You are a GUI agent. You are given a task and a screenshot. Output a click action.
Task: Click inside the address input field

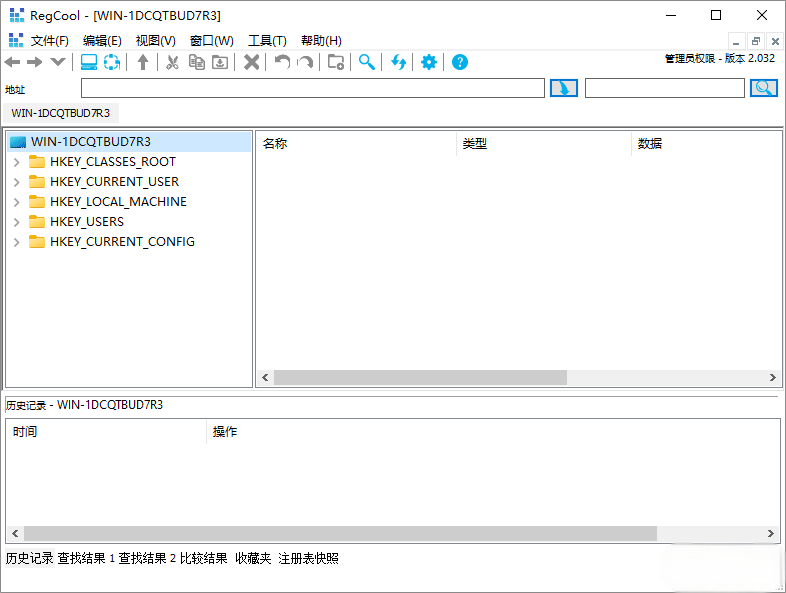(313, 88)
